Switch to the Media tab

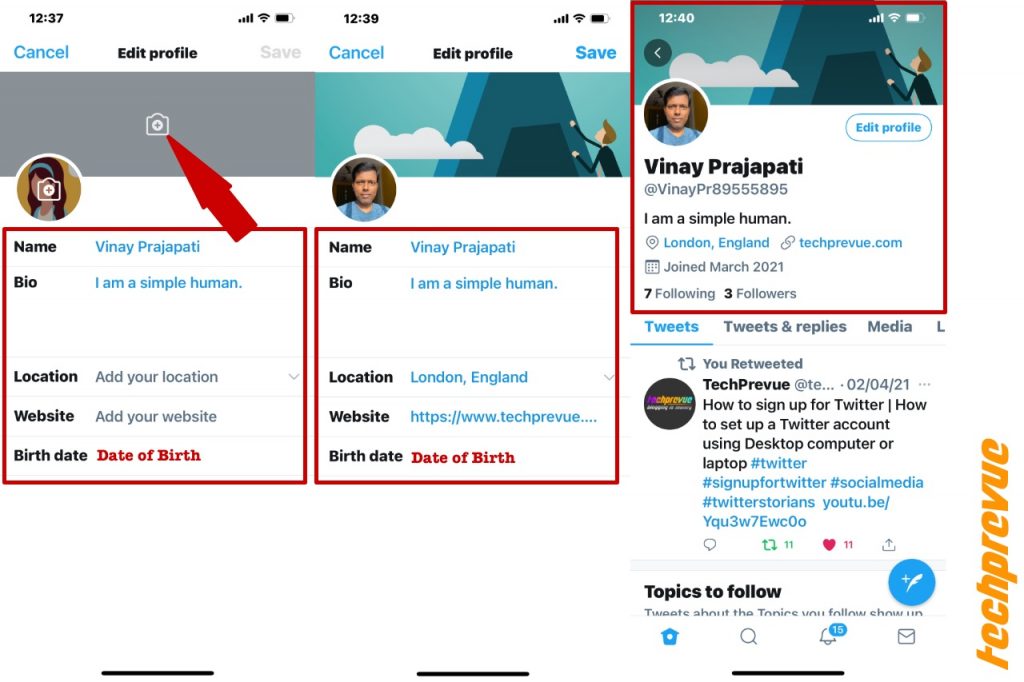point(889,327)
